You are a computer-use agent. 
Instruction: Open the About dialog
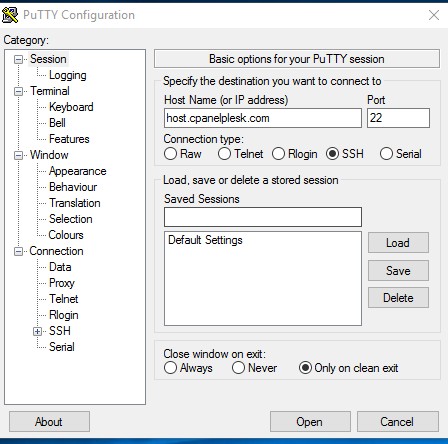[49, 422]
